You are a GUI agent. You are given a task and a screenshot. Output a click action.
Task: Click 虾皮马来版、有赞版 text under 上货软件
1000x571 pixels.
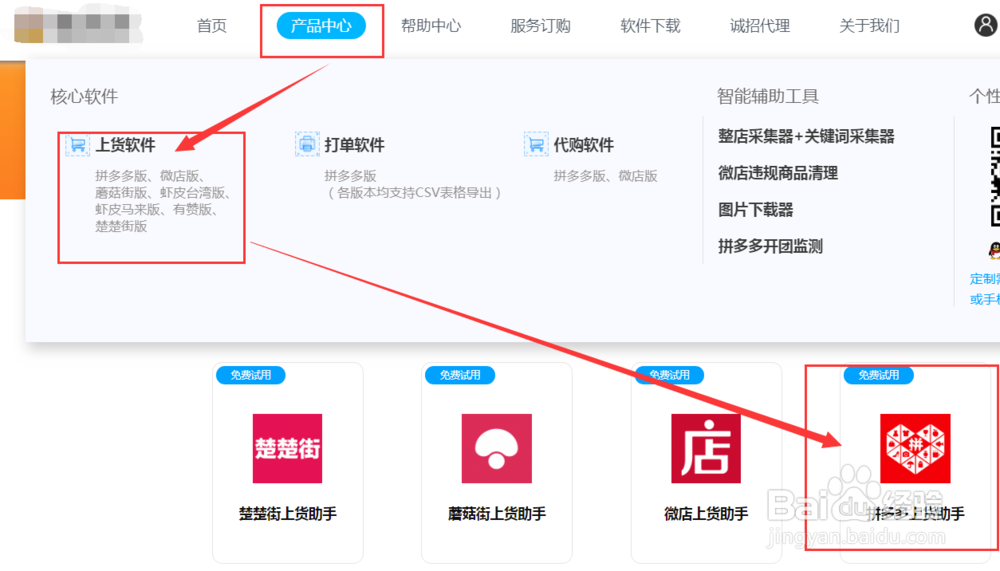pyautogui.click(x=156, y=209)
